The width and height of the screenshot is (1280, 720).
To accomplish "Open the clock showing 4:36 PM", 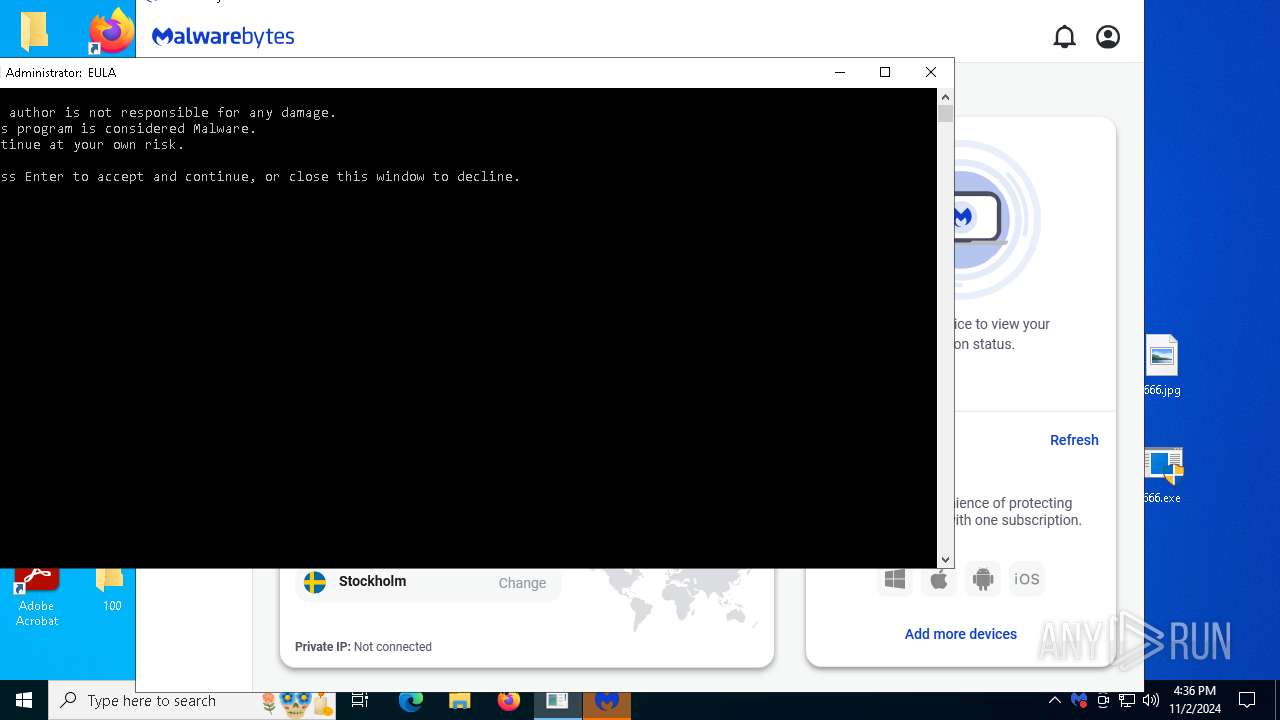I will click(x=1195, y=700).
